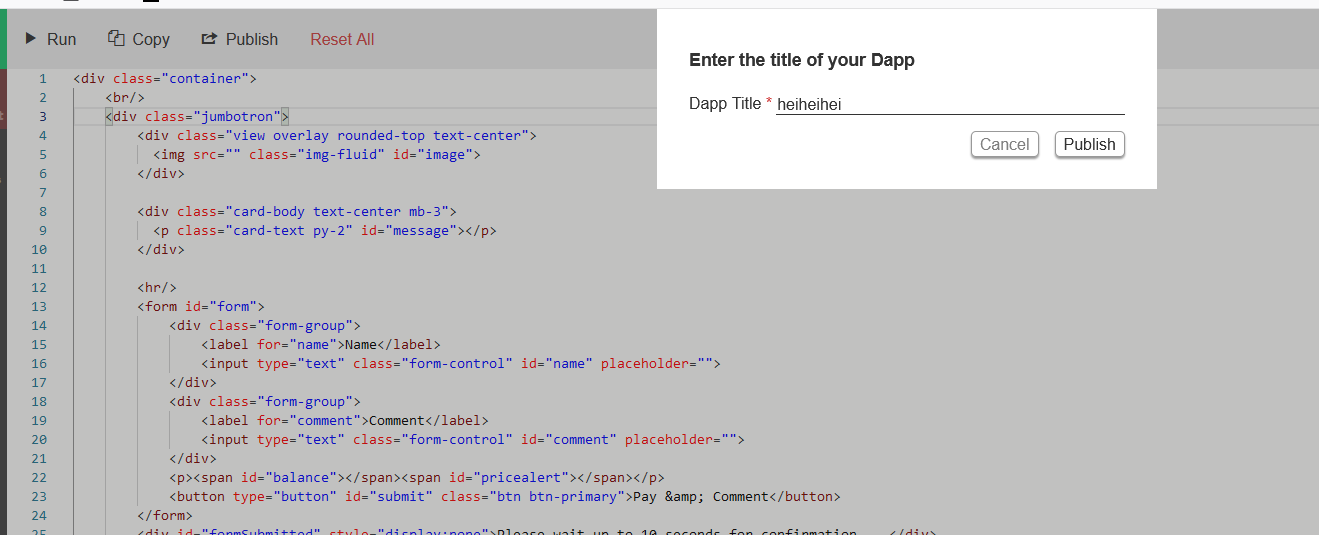1319x535 pixels.
Task: Click the <hr/> code line
Action: pos(157,287)
